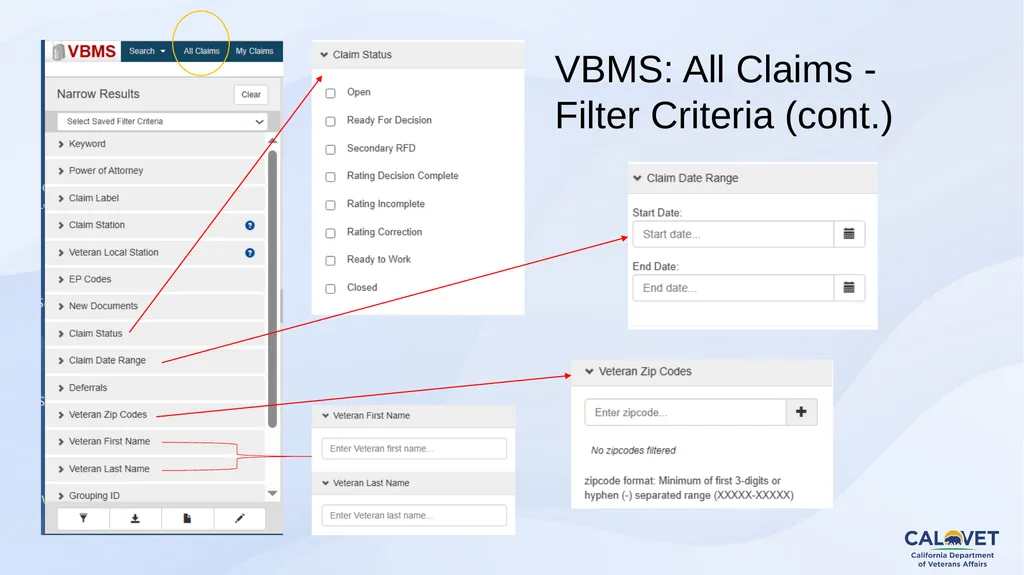The width and height of the screenshot is (1024, 575).
Task: Collapse the Claim Status panel header
Action: pyautogui.click(x=418, y=55)
